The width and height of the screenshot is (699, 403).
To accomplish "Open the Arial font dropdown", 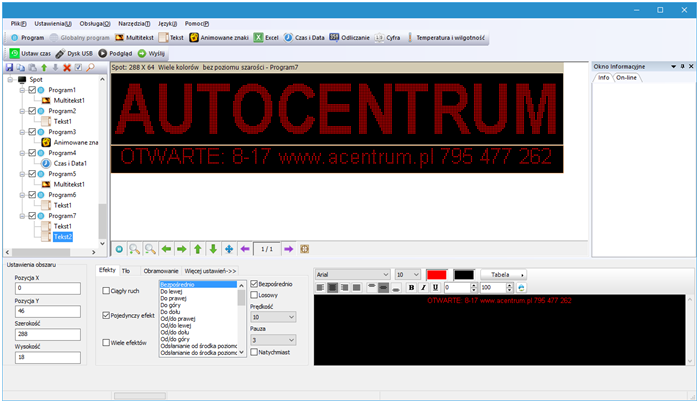I will pyautogui.click(x=353, y=275).
